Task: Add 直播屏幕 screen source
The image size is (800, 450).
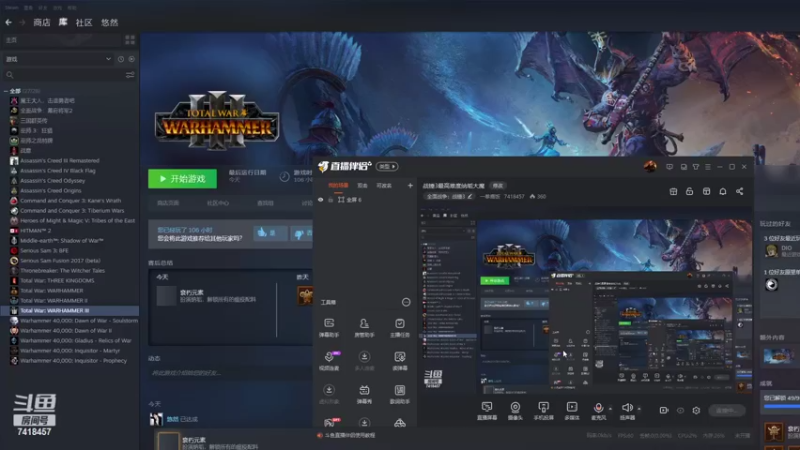Action: 487,411
